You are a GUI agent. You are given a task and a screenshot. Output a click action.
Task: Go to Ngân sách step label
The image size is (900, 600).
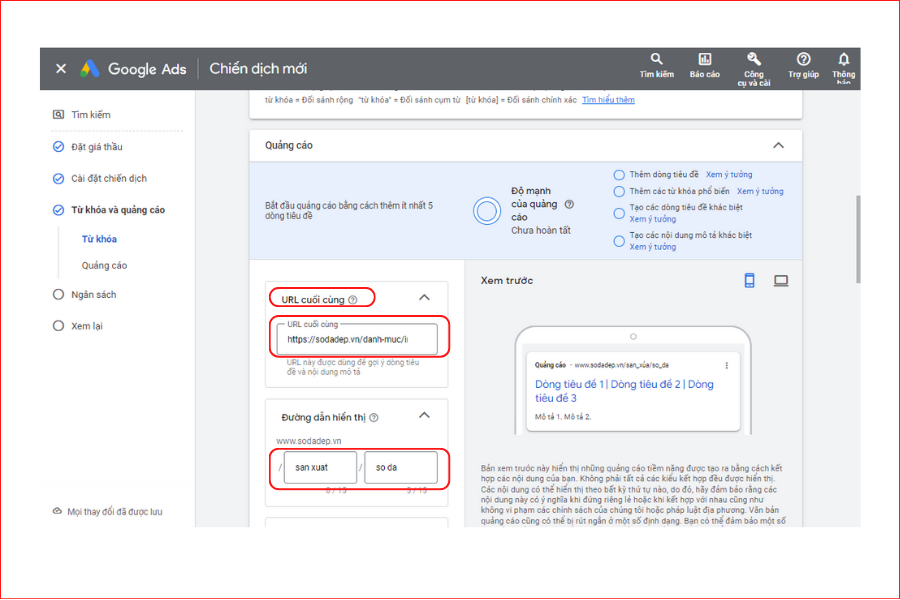pyautogui.click(x=94, y=295)
